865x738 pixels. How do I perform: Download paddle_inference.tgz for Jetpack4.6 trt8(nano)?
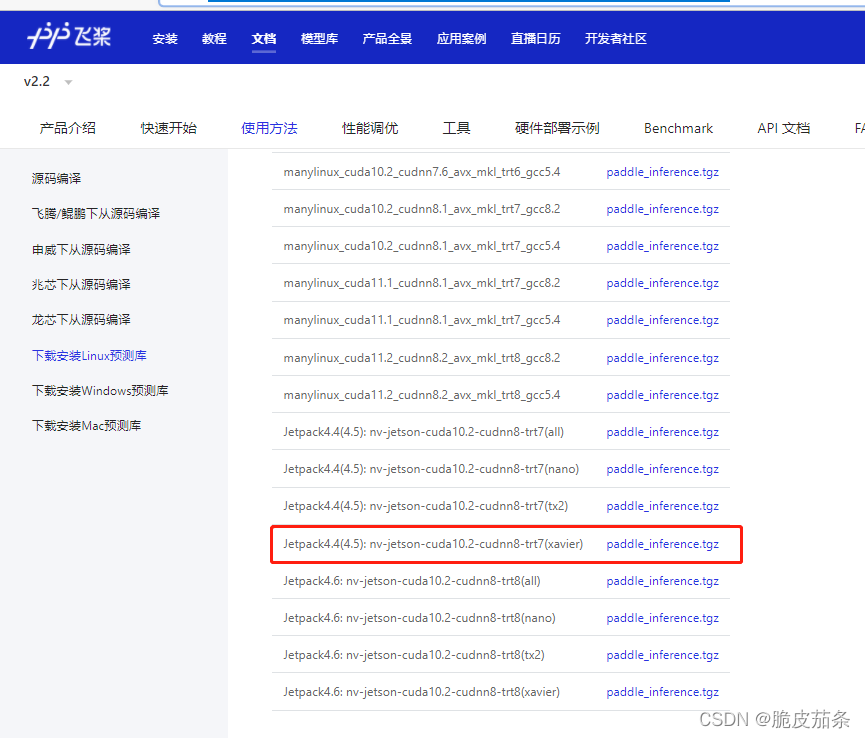663,618
